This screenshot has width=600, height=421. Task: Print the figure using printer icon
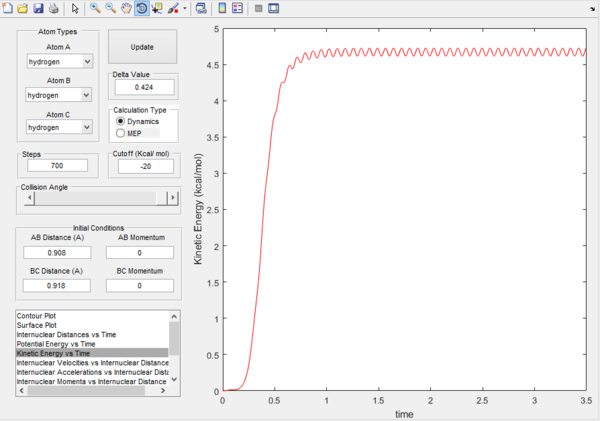52,8
